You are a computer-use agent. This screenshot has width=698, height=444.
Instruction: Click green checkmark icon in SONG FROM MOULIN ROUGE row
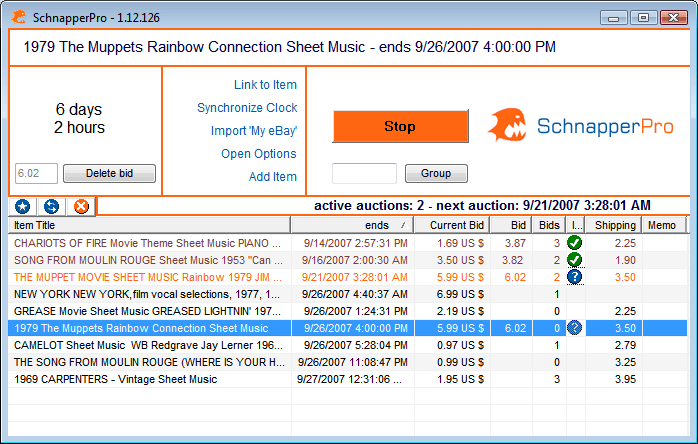575,260
